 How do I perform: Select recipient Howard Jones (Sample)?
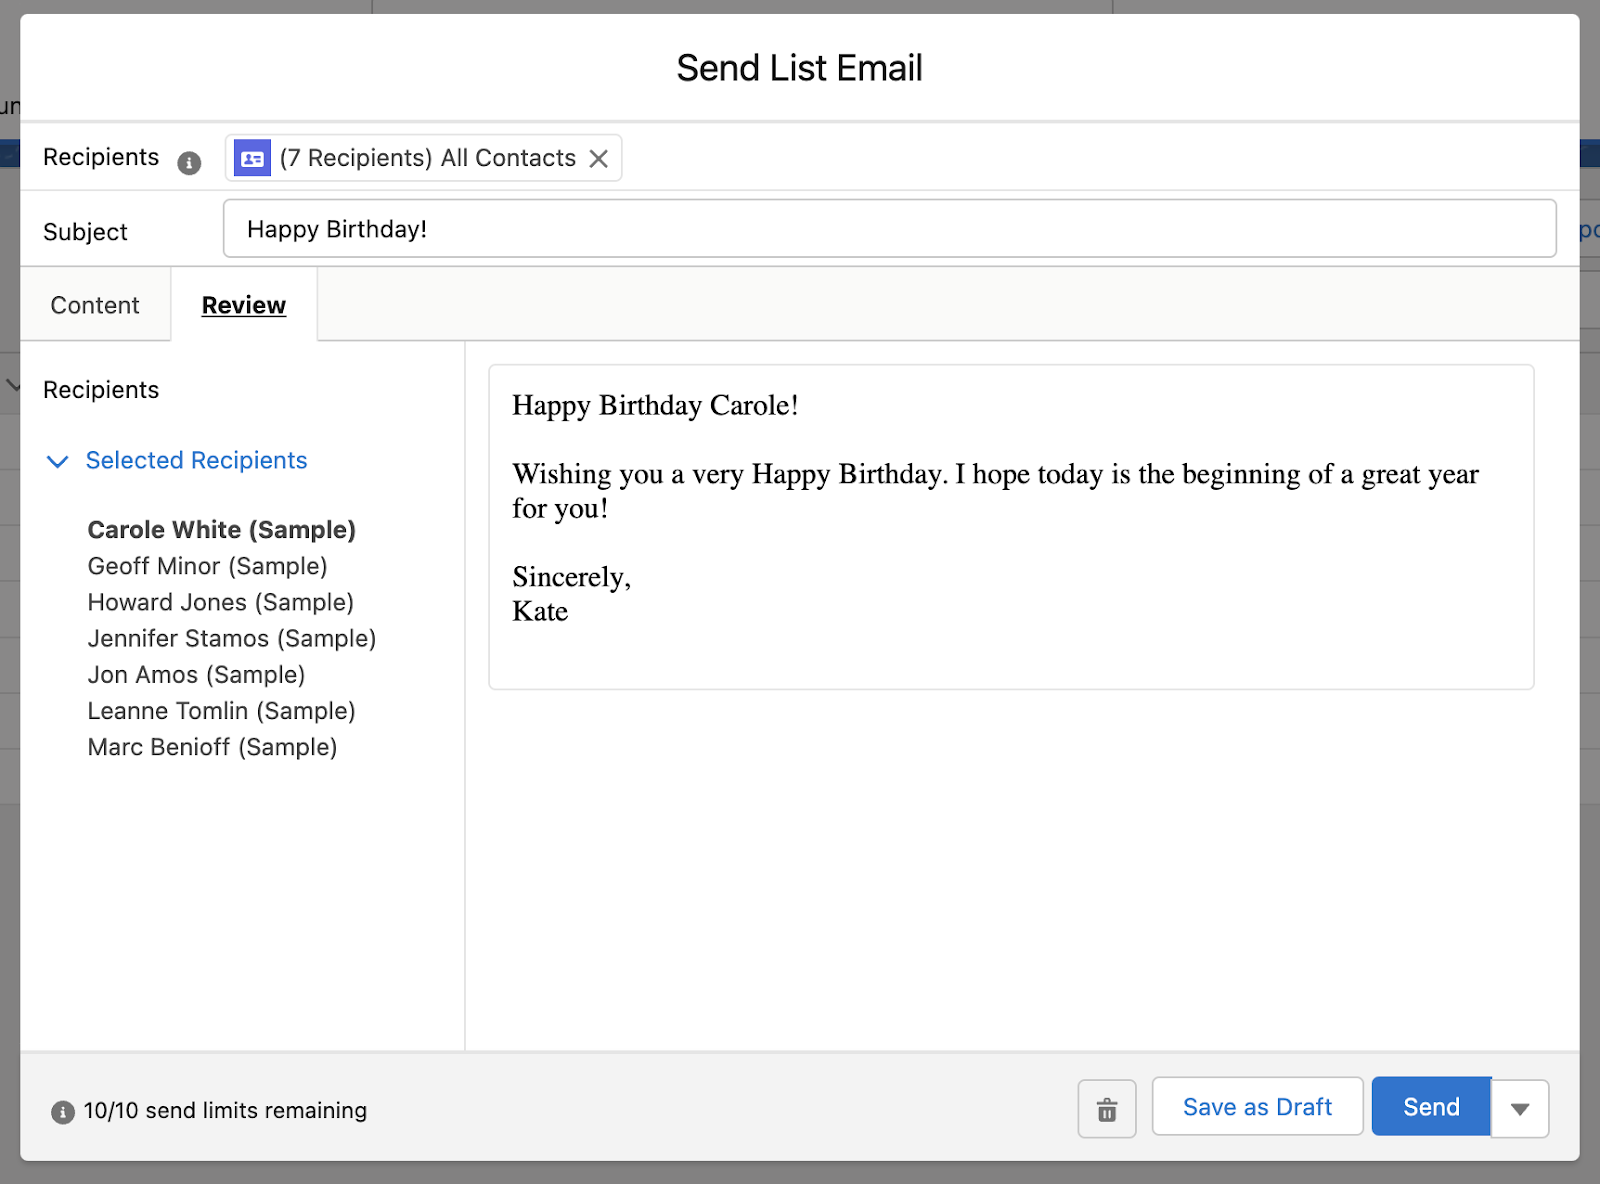click(x=221, y=602)
